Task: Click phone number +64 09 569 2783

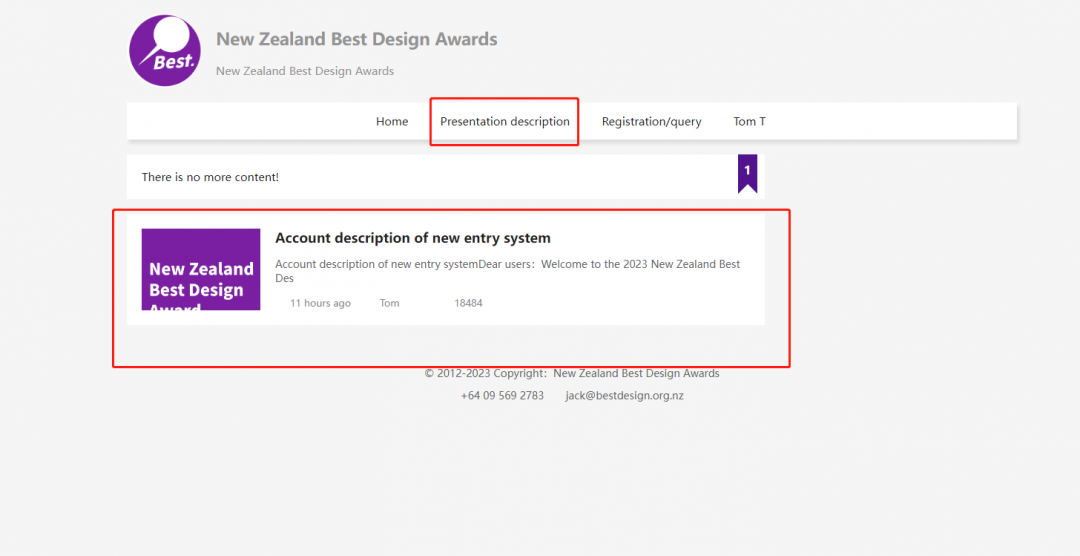Action: [x=502, y=395]
